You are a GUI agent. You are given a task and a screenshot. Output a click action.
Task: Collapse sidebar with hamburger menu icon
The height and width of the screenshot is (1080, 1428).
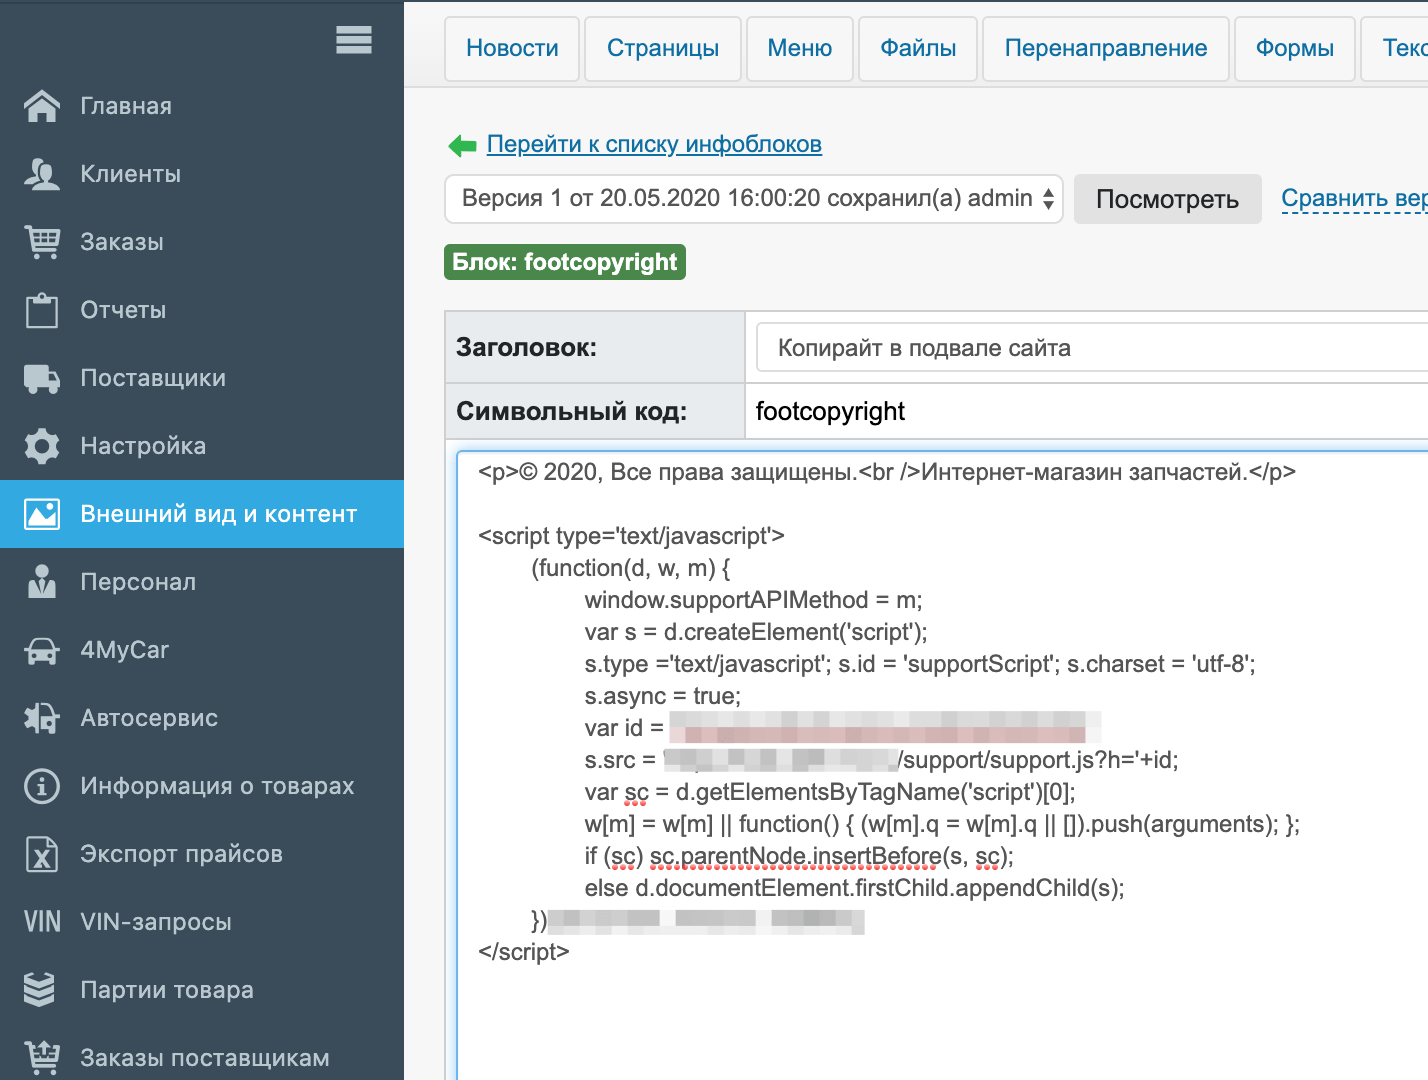(354, 40)
